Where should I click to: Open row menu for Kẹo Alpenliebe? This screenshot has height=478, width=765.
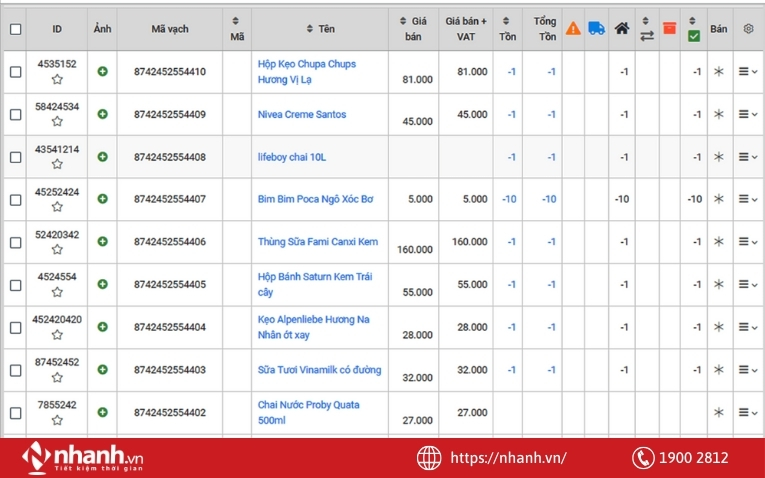[x=747, y=327]
